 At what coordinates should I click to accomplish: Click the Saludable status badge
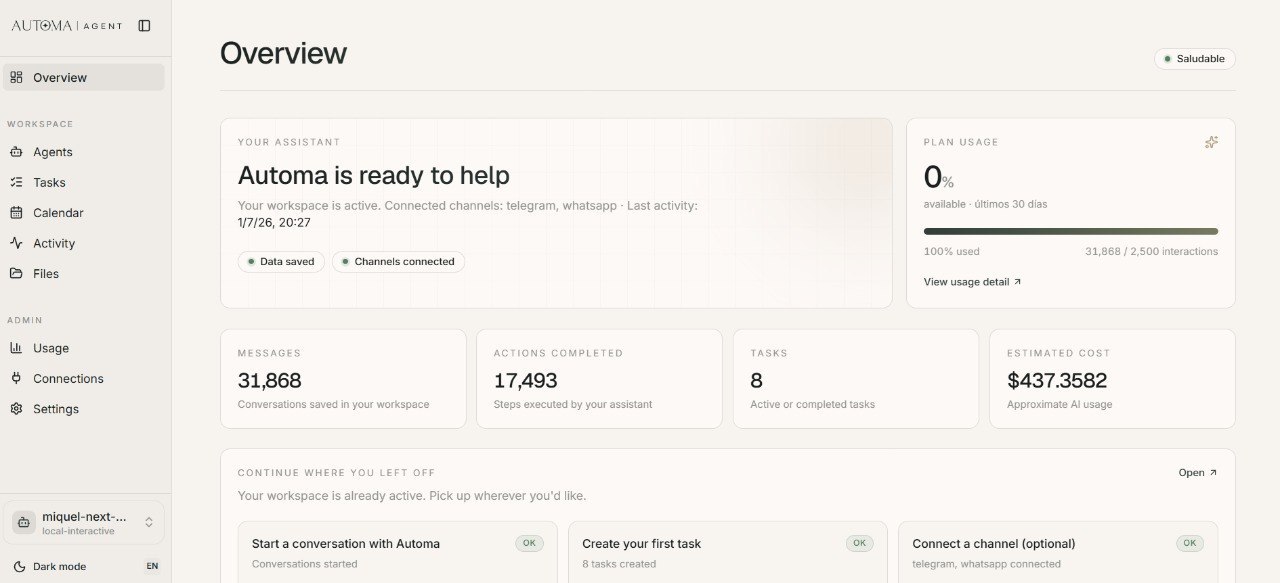click(x=1195, y=59)
